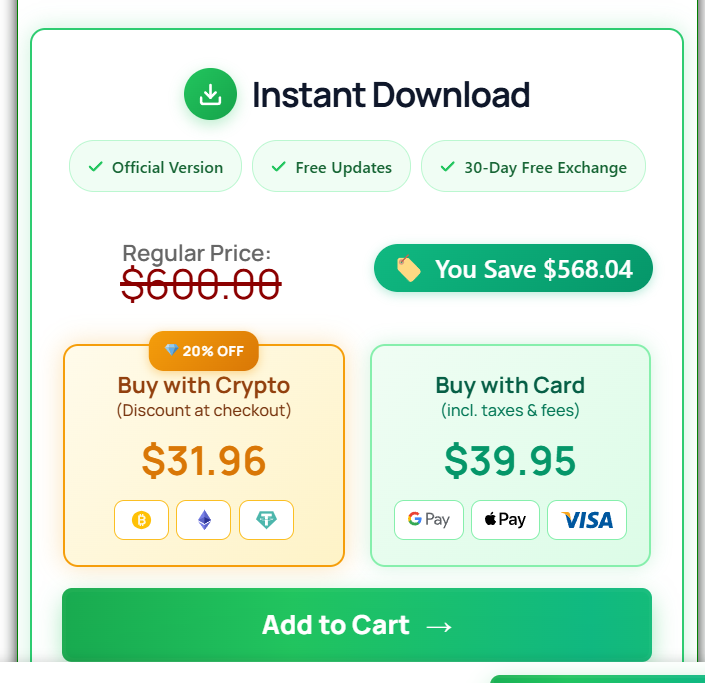
Task: Click the Instant Download heading
Action: coord(391,95)
